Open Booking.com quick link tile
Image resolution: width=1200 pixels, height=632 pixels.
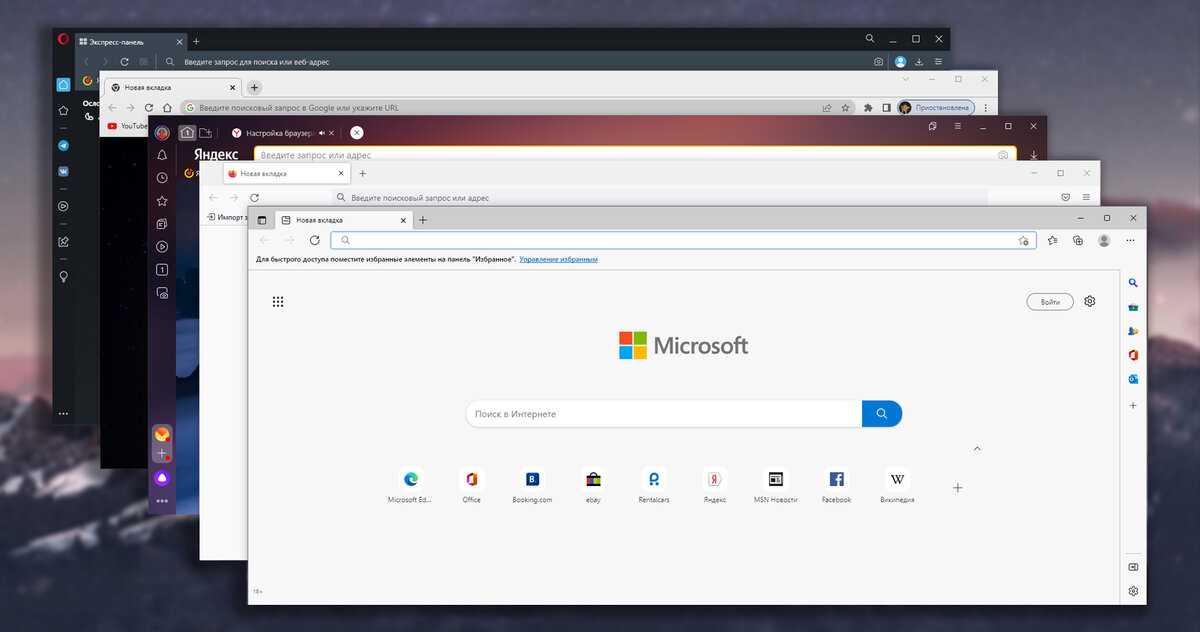pyautogui.click(x=532, y=486)
